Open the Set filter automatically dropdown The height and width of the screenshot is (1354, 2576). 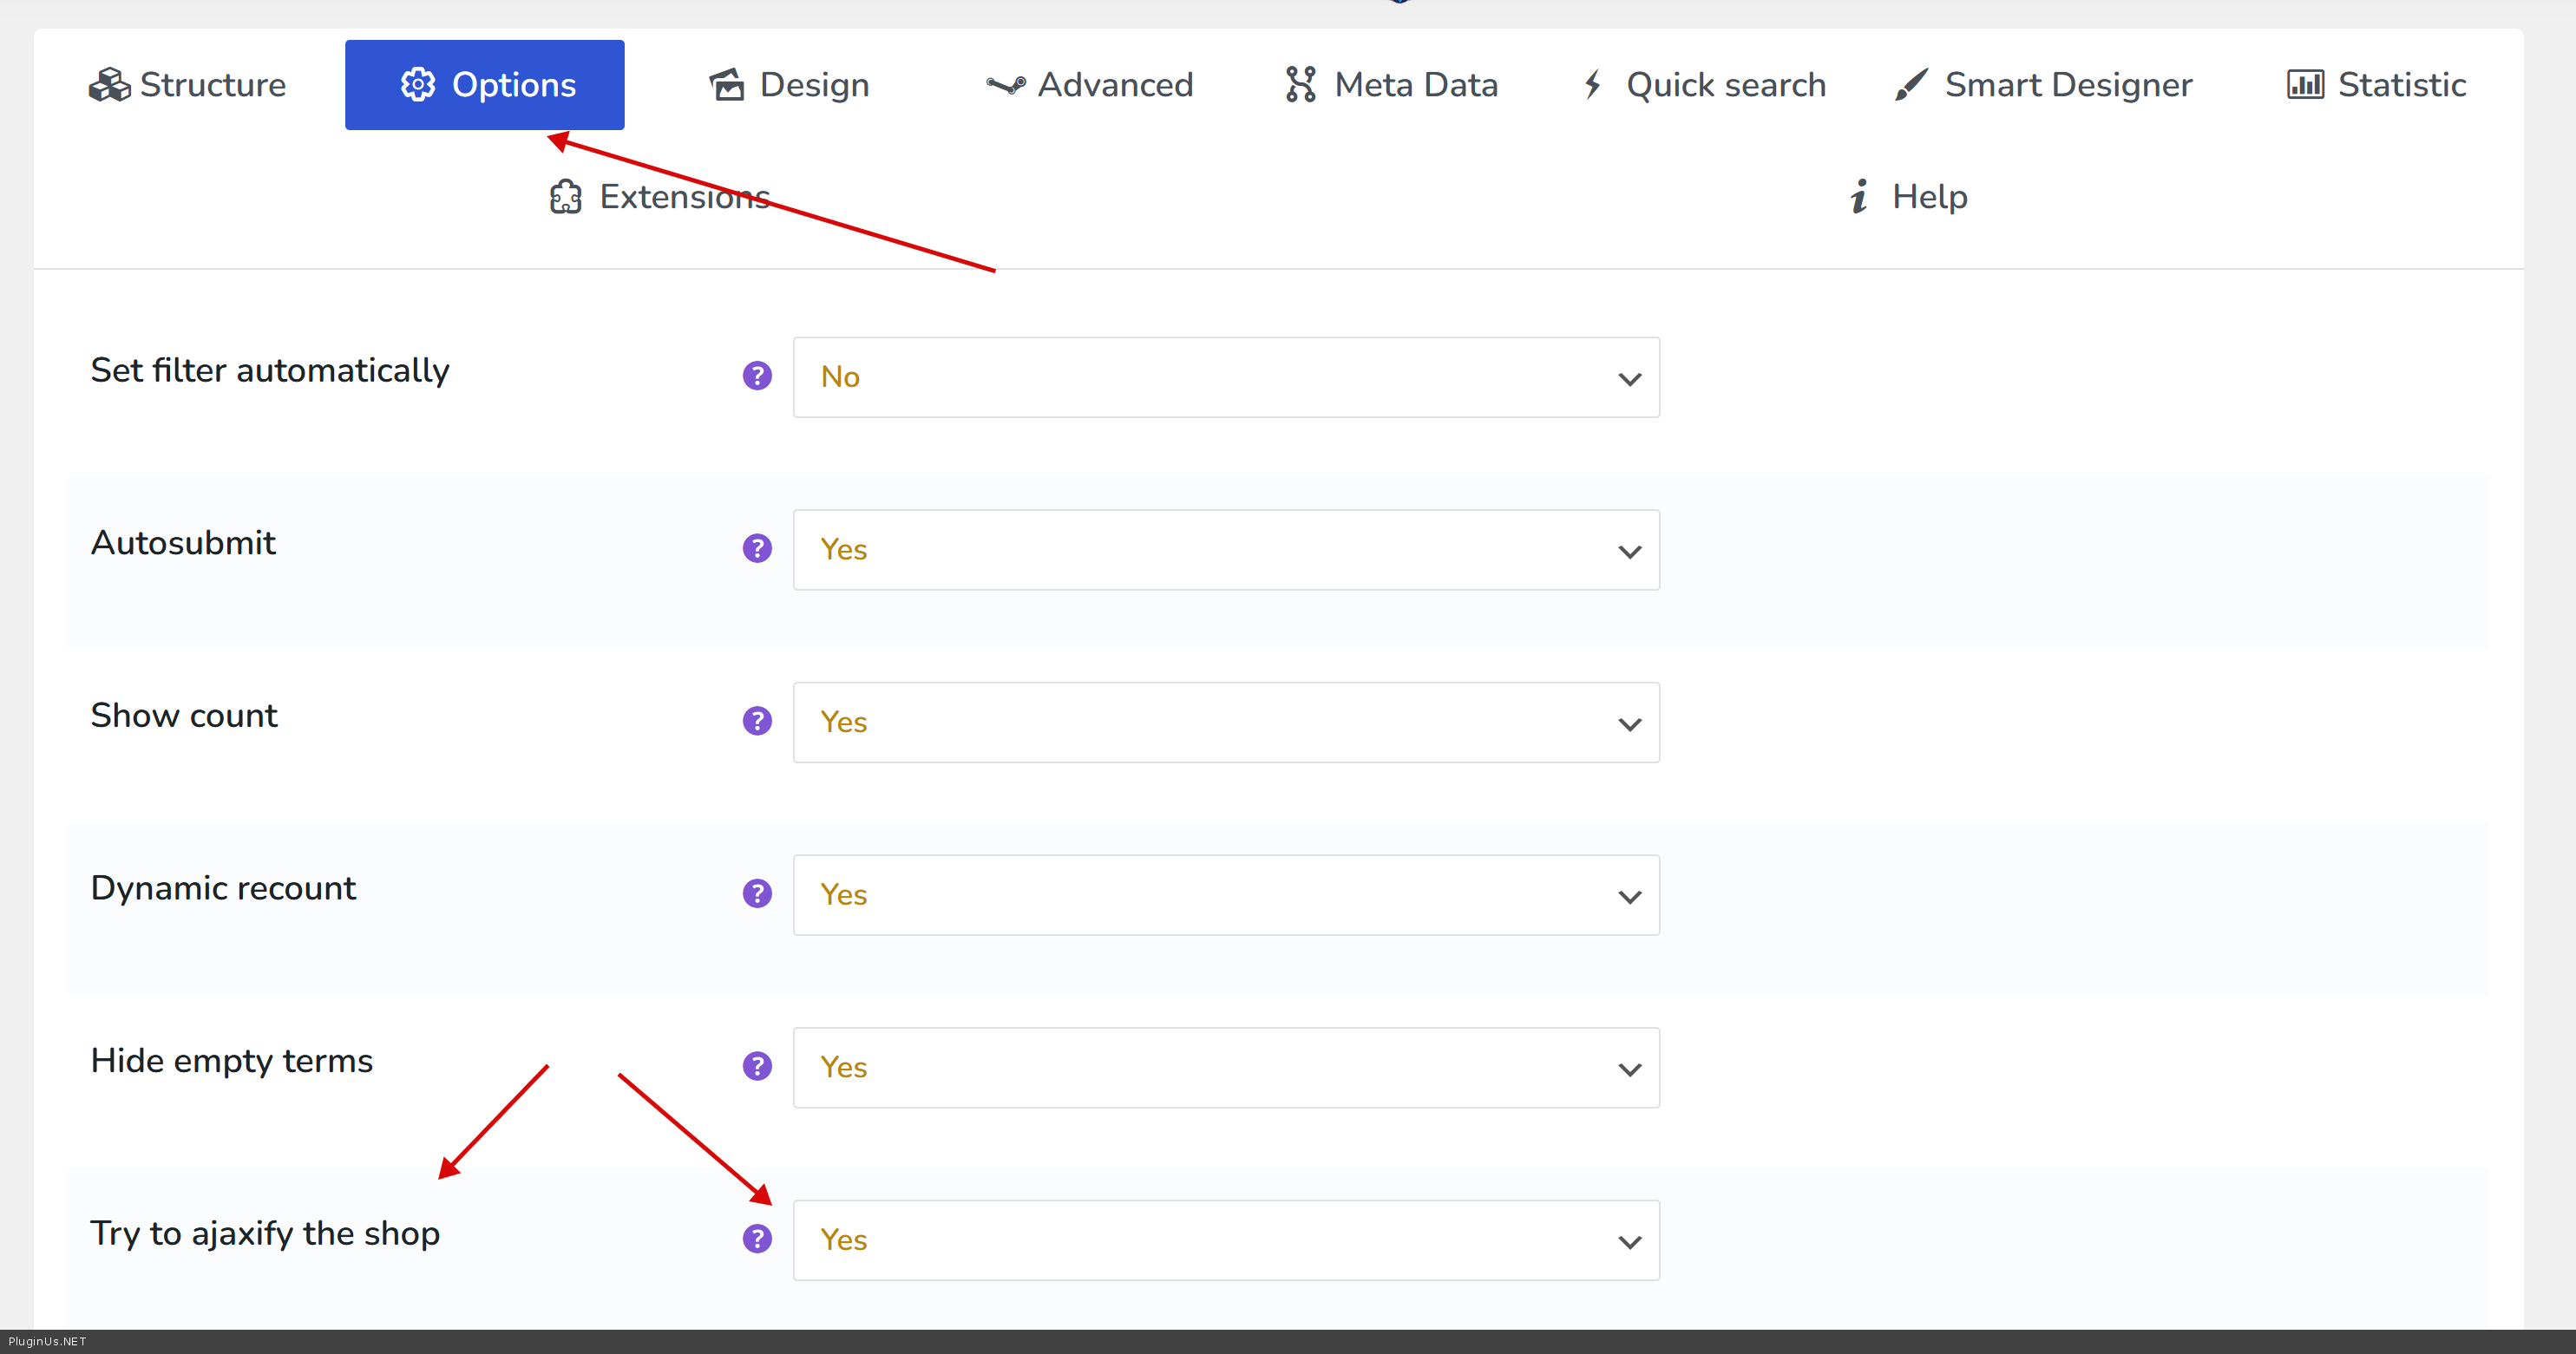1225,377
